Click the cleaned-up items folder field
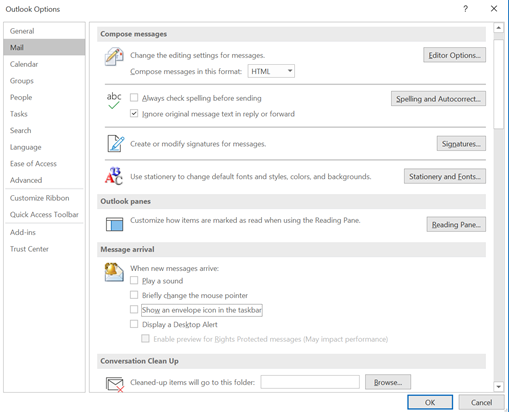The height and width of the screenshot is (412, 509). tap(310, 382)
